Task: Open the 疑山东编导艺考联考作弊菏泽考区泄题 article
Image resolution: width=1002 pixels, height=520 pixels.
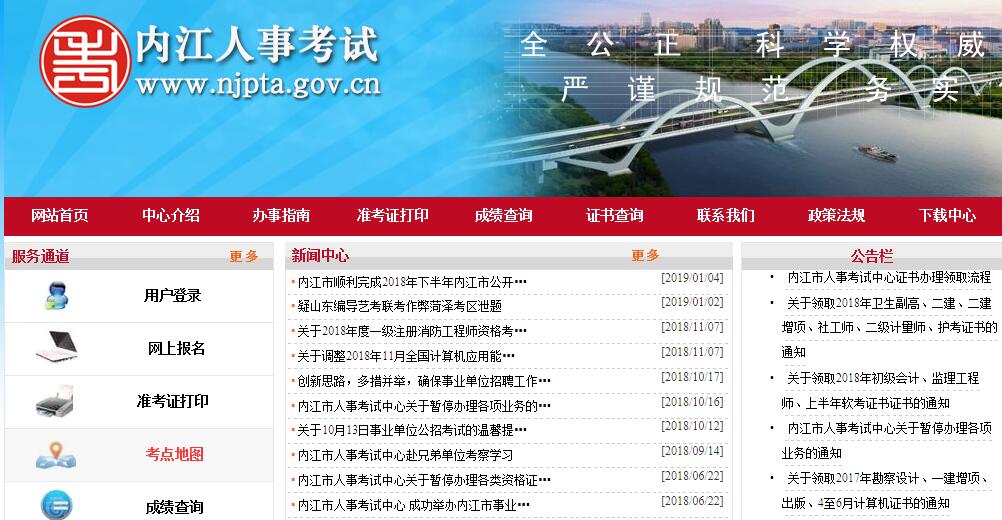Action: coord(399,306)
